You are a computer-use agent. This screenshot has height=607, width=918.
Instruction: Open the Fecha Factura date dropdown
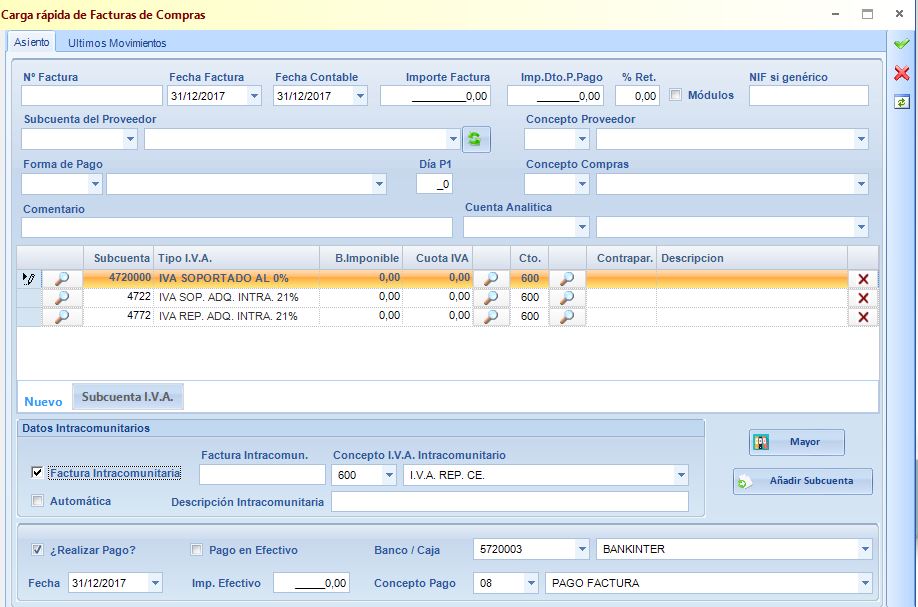254,96
